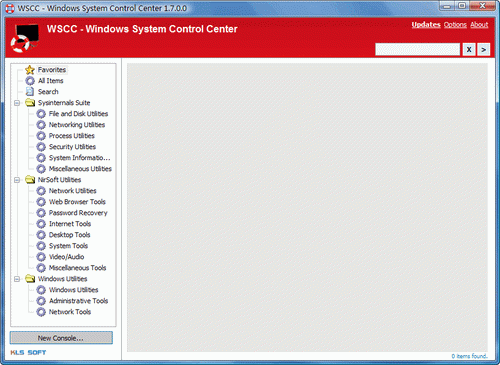Select Desktop Tools label
The image size is (500, 365).
point(70,235)
